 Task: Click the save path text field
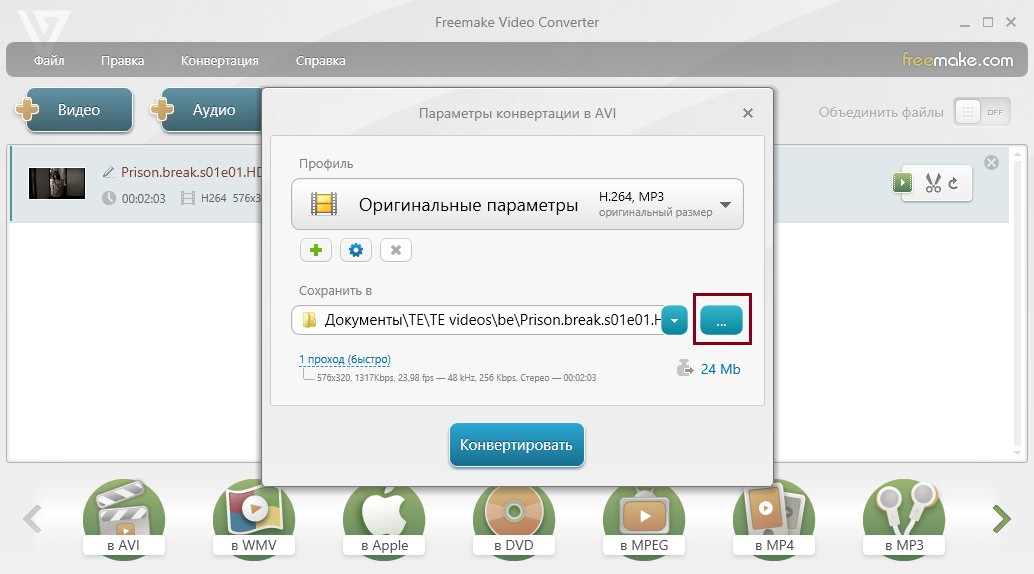[480, 321]
